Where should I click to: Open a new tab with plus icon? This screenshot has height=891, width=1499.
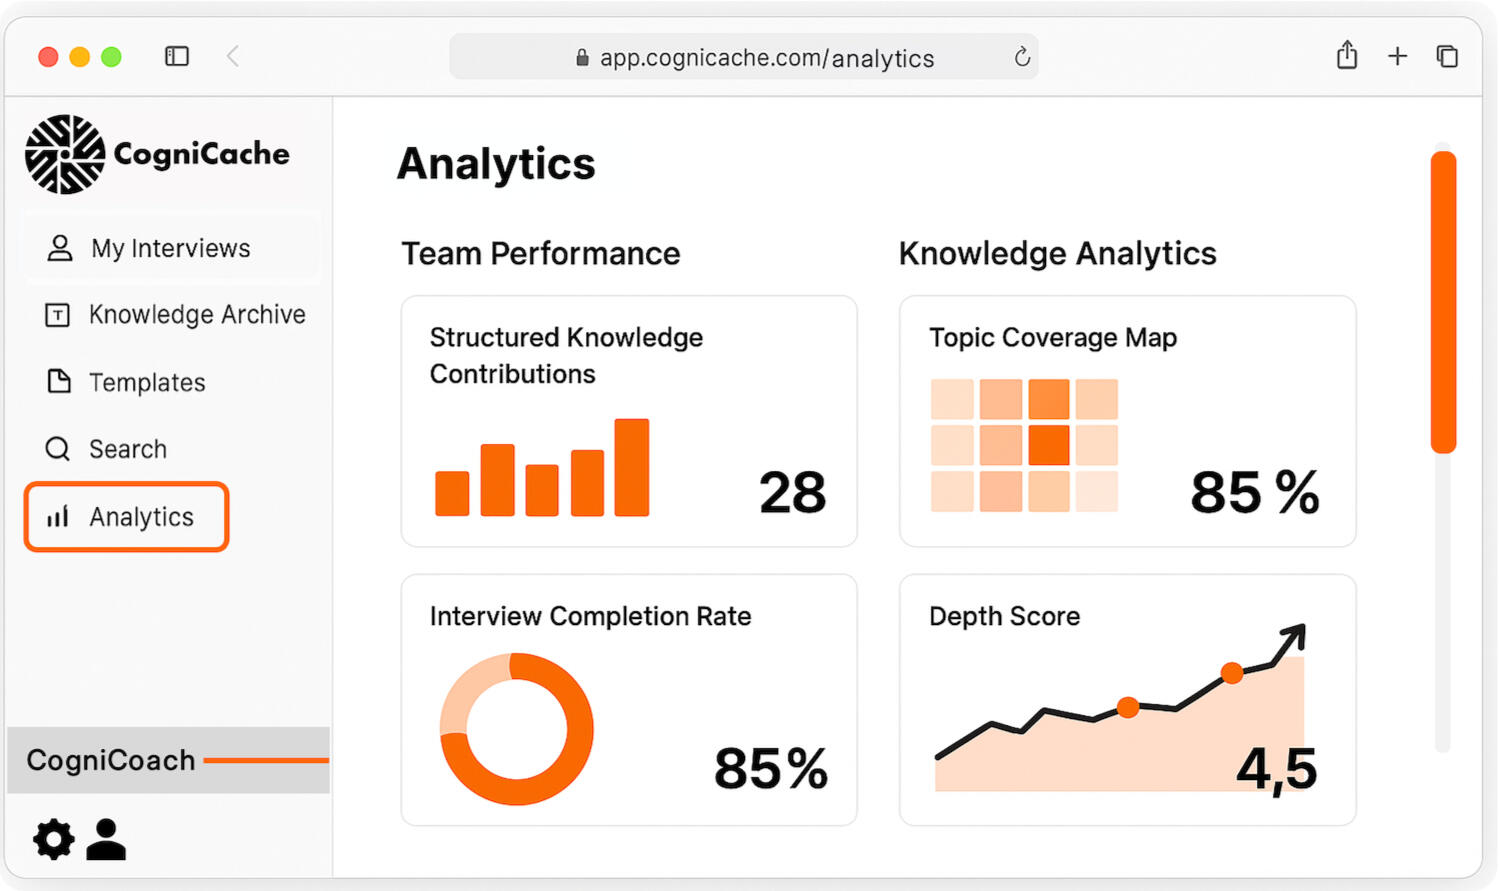click(1397, 56)
